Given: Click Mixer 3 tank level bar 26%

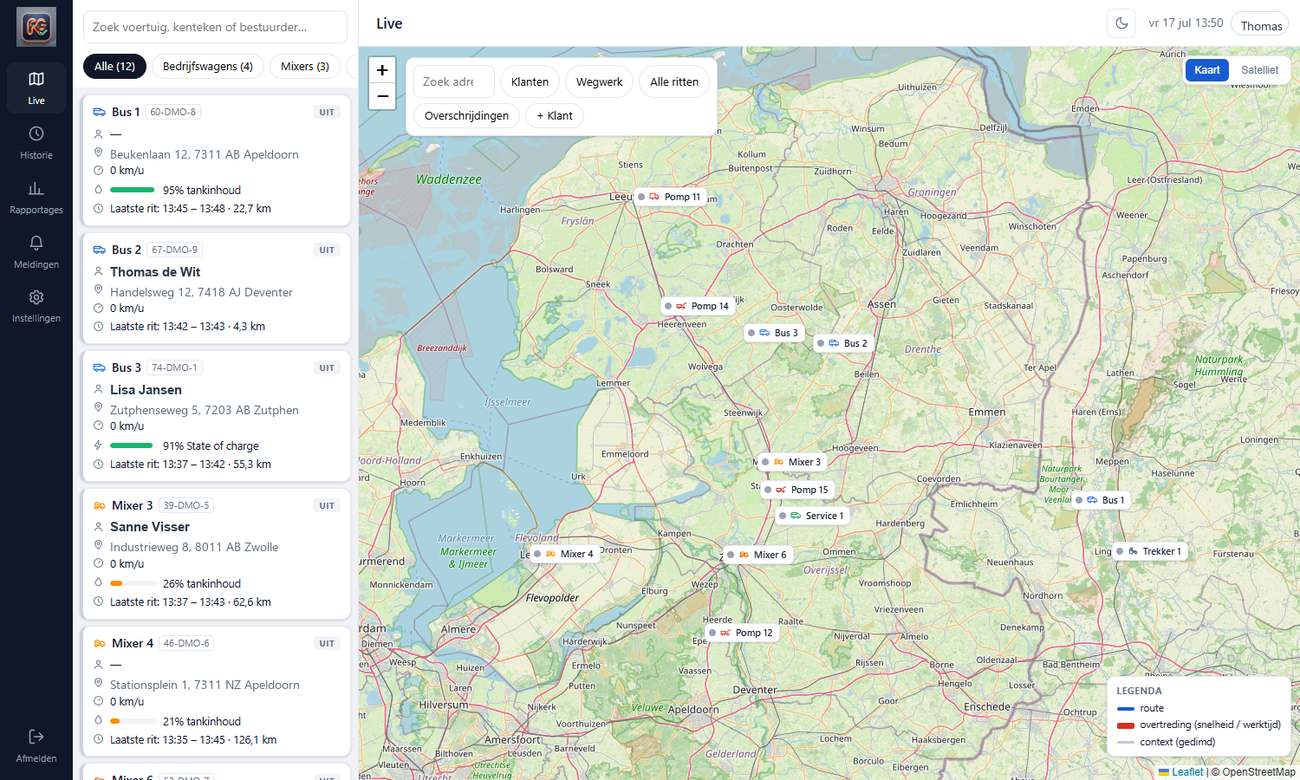Looking at the screenshot, I should point(133,583).
